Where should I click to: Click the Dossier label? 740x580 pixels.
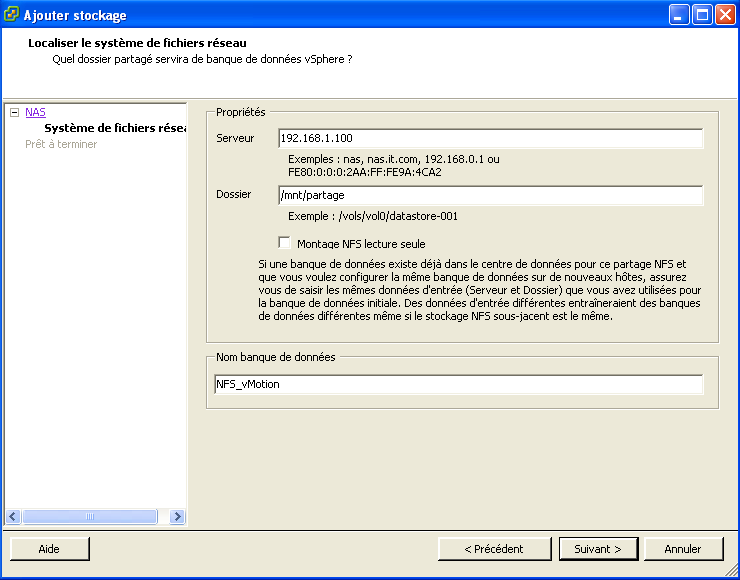234,194
